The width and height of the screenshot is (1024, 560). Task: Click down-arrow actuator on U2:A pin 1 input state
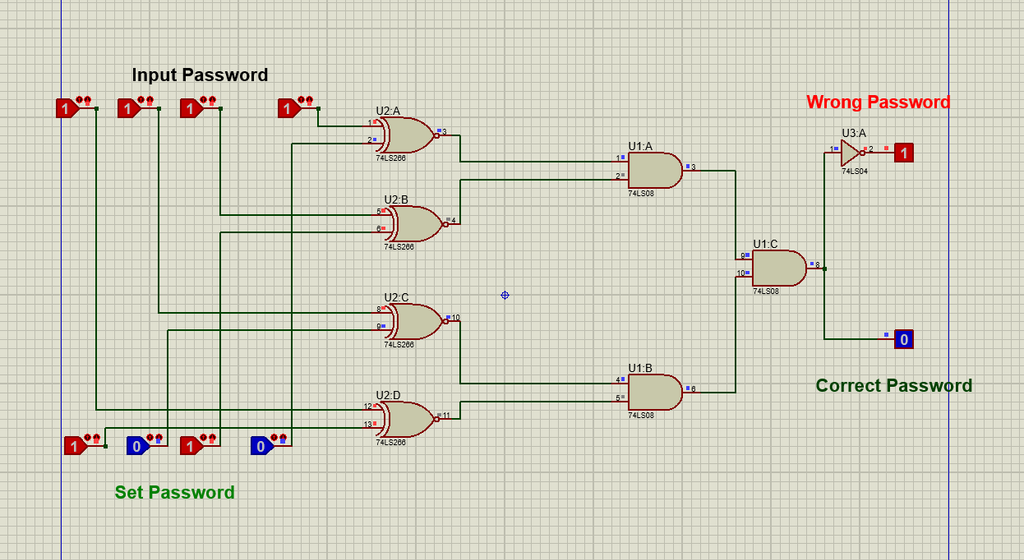(x=309, y=101)
